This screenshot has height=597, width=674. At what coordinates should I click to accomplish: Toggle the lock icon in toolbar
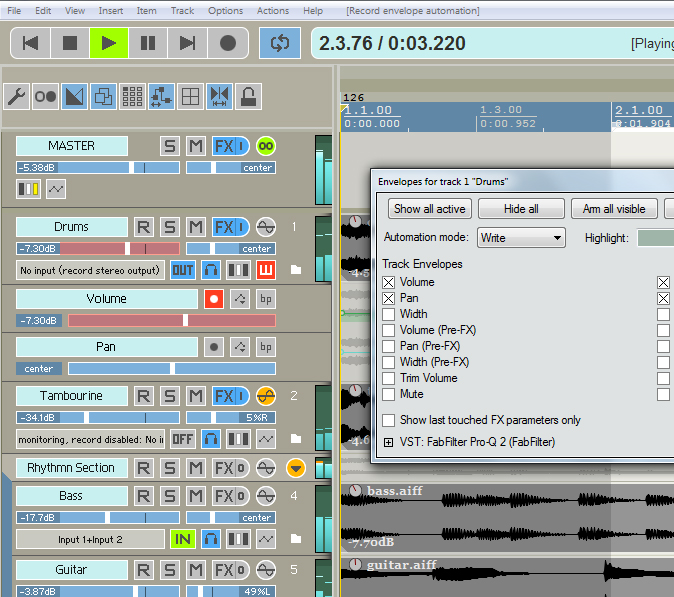coord(248,97)
